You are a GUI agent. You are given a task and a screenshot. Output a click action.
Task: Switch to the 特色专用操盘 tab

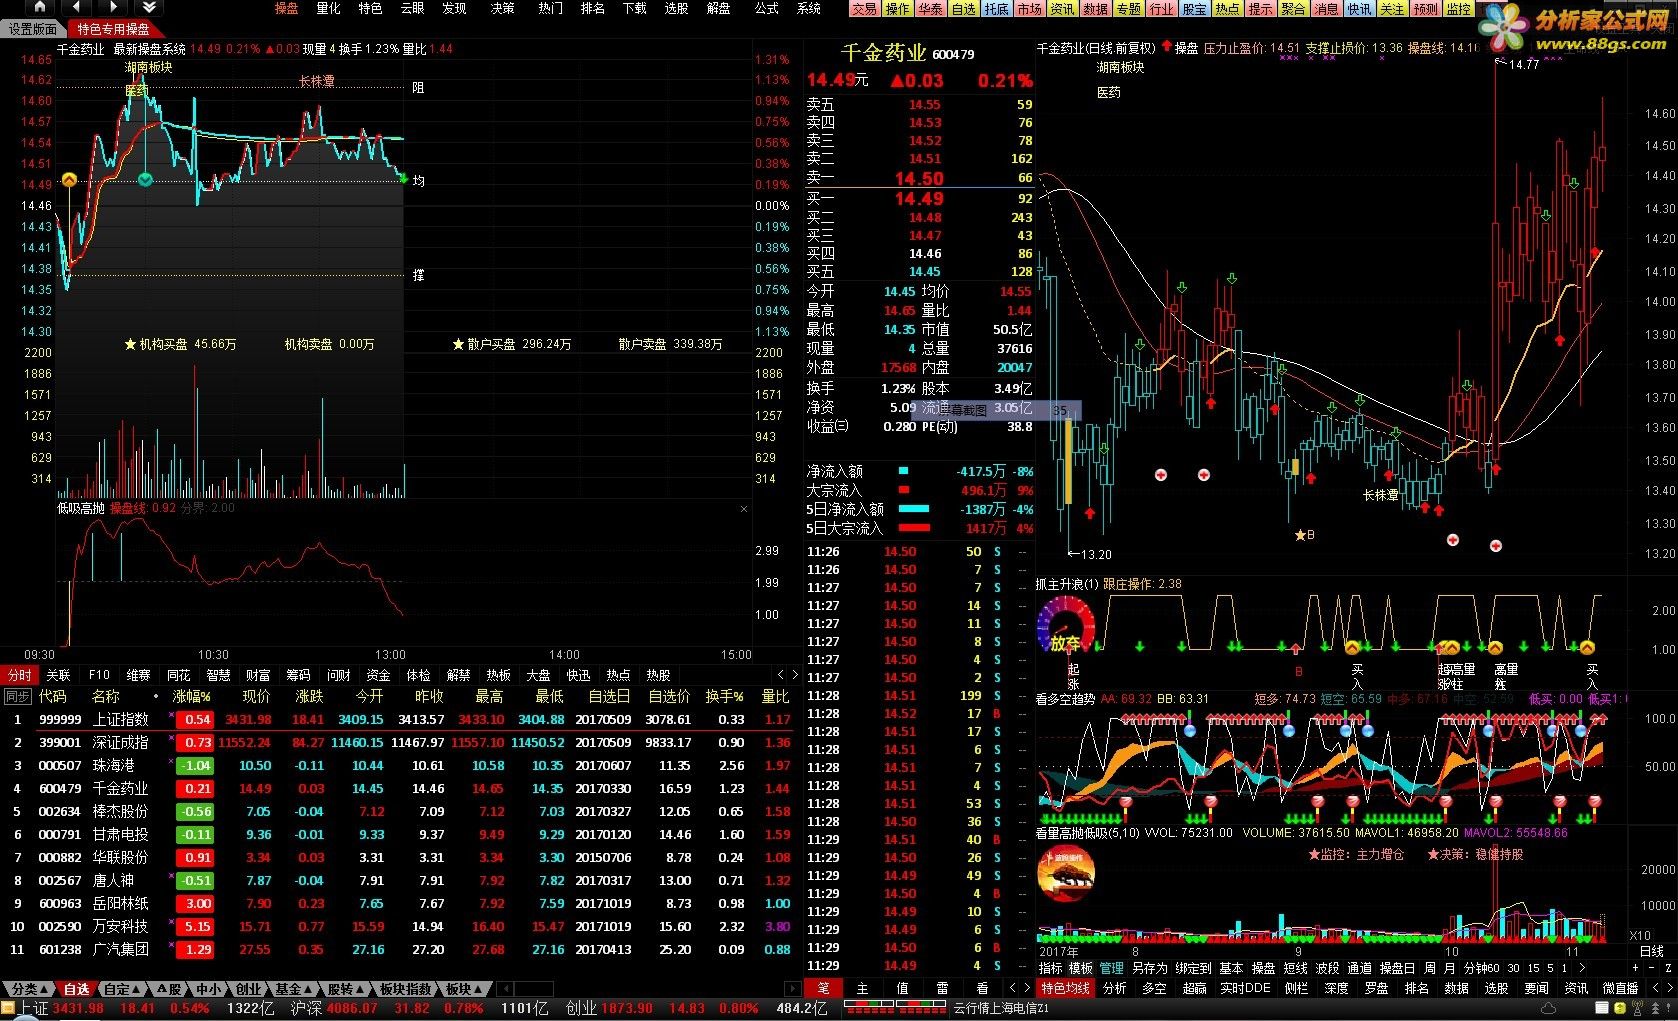point(113,29)
